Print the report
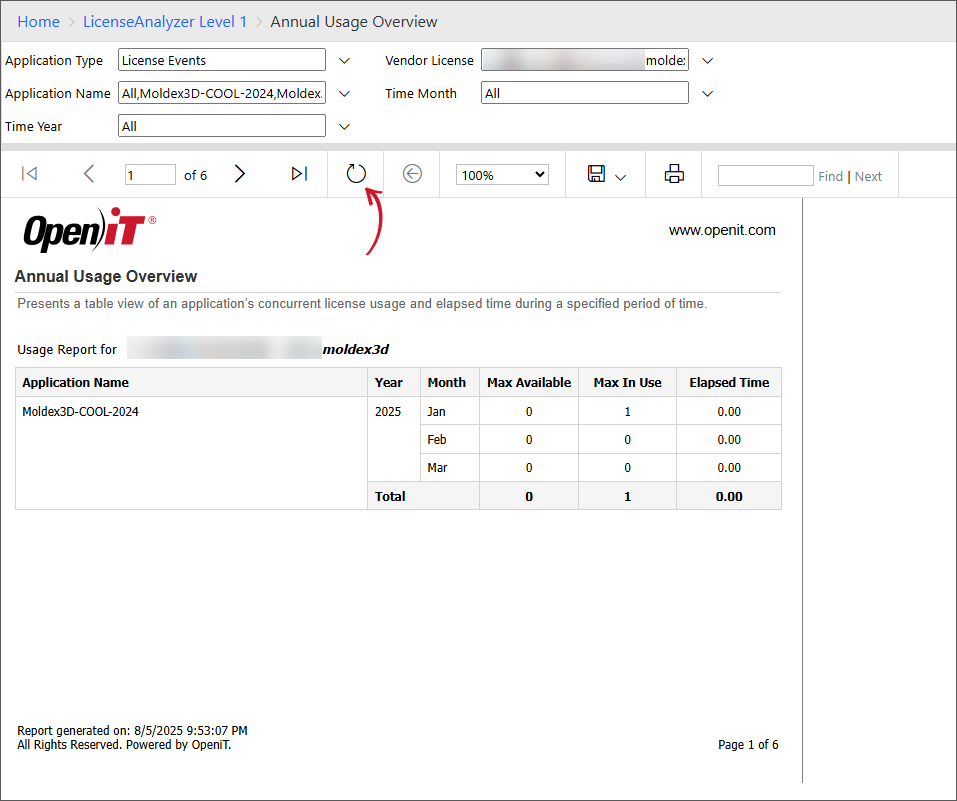 click(674, 174)
